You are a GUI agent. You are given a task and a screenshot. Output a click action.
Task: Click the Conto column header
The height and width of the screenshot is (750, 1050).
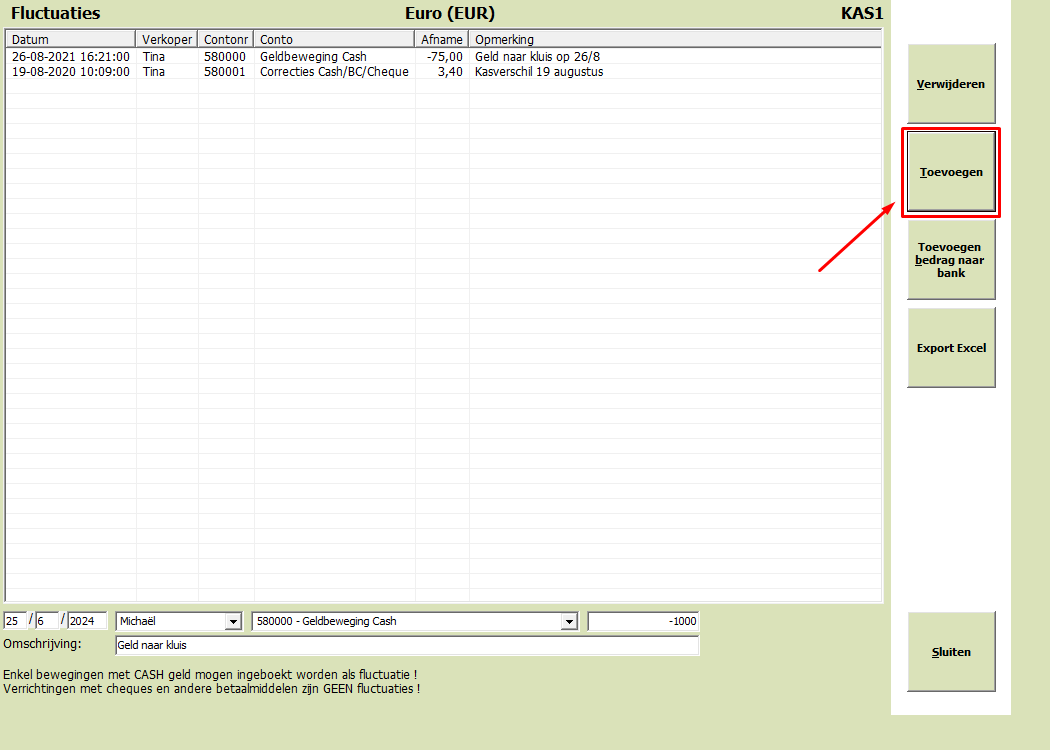334,40
